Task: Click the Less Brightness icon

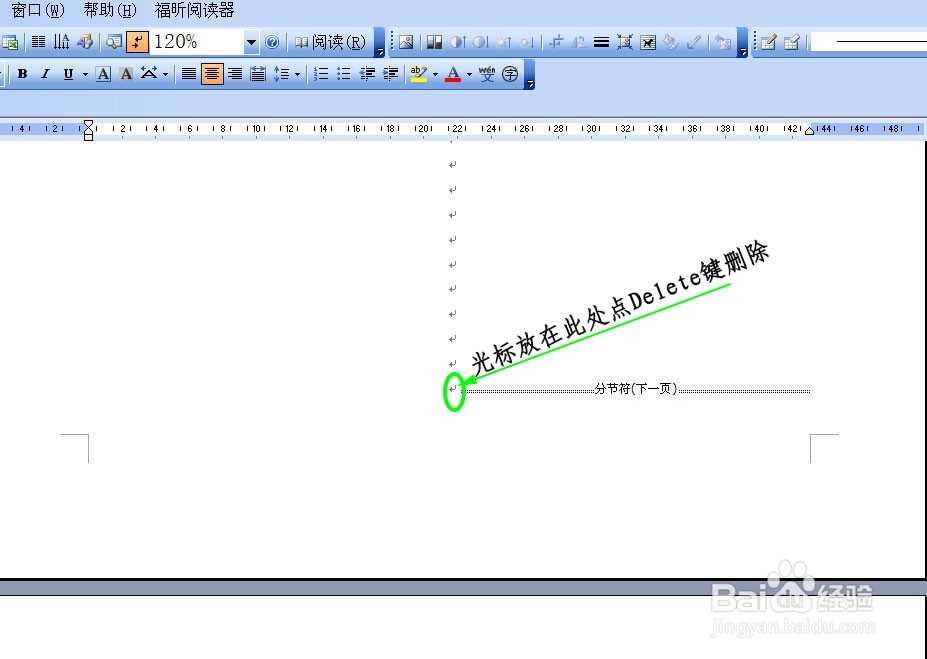Action: click(527, 42)
